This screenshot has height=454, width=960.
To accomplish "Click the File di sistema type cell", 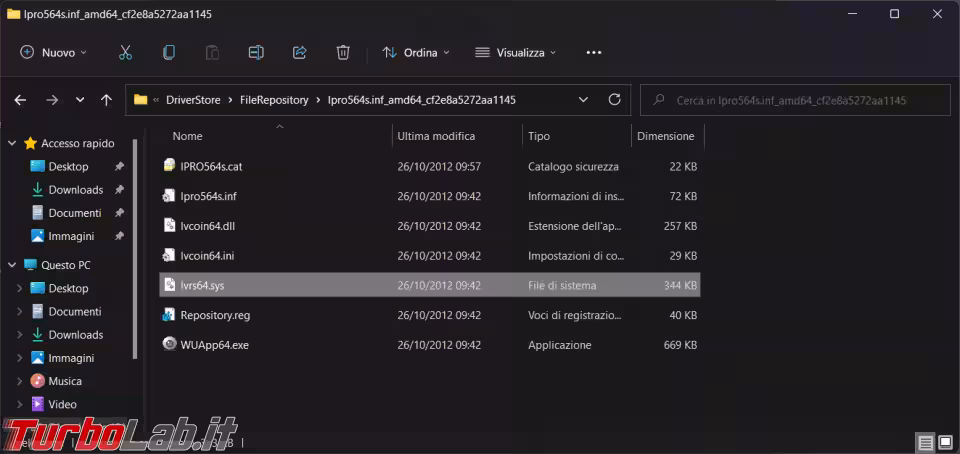I will point(562,285).
